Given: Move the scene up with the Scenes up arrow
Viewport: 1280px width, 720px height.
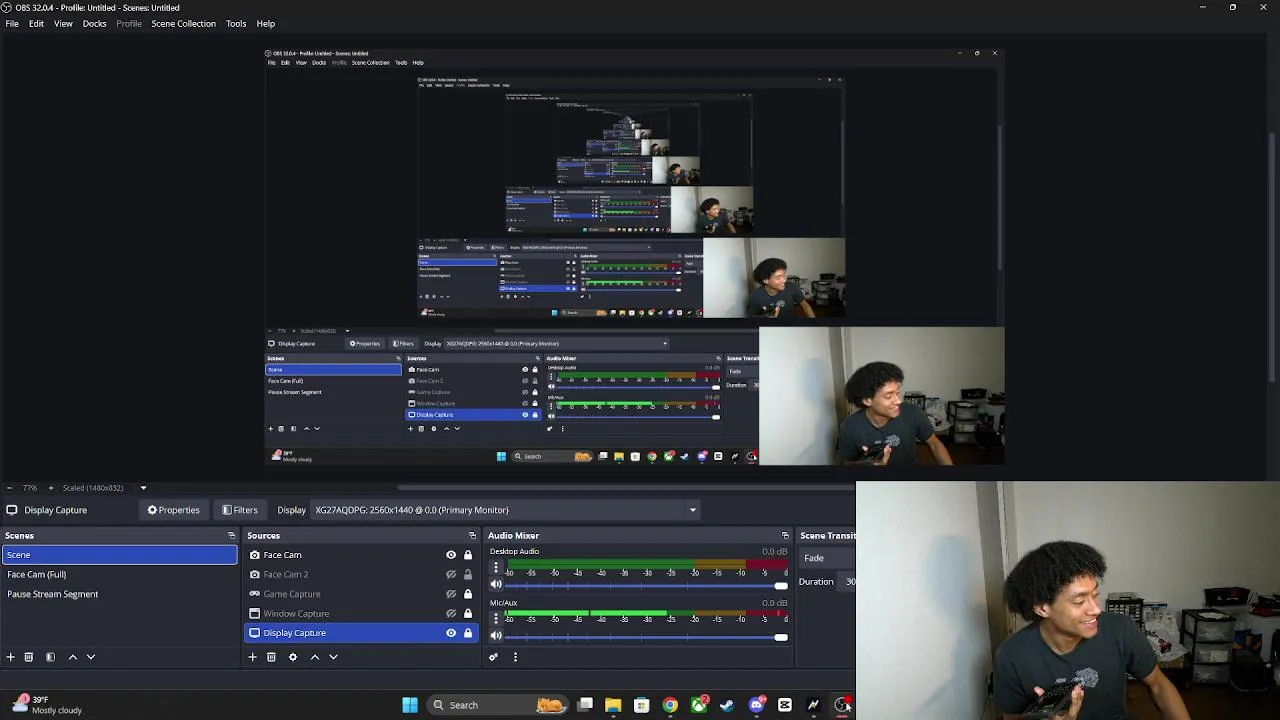Looking at the screenshot, I should 72,657.
